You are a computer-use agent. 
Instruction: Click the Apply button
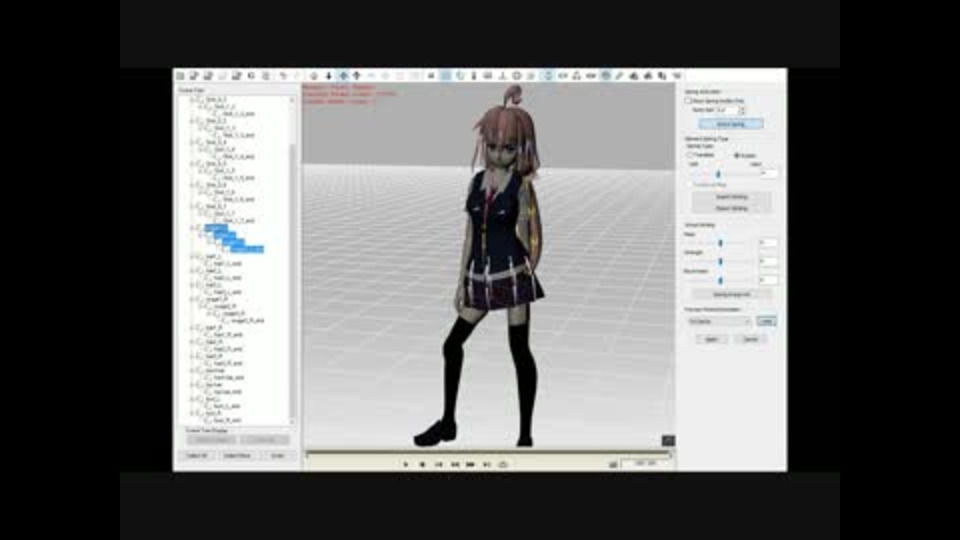[711, 339]
